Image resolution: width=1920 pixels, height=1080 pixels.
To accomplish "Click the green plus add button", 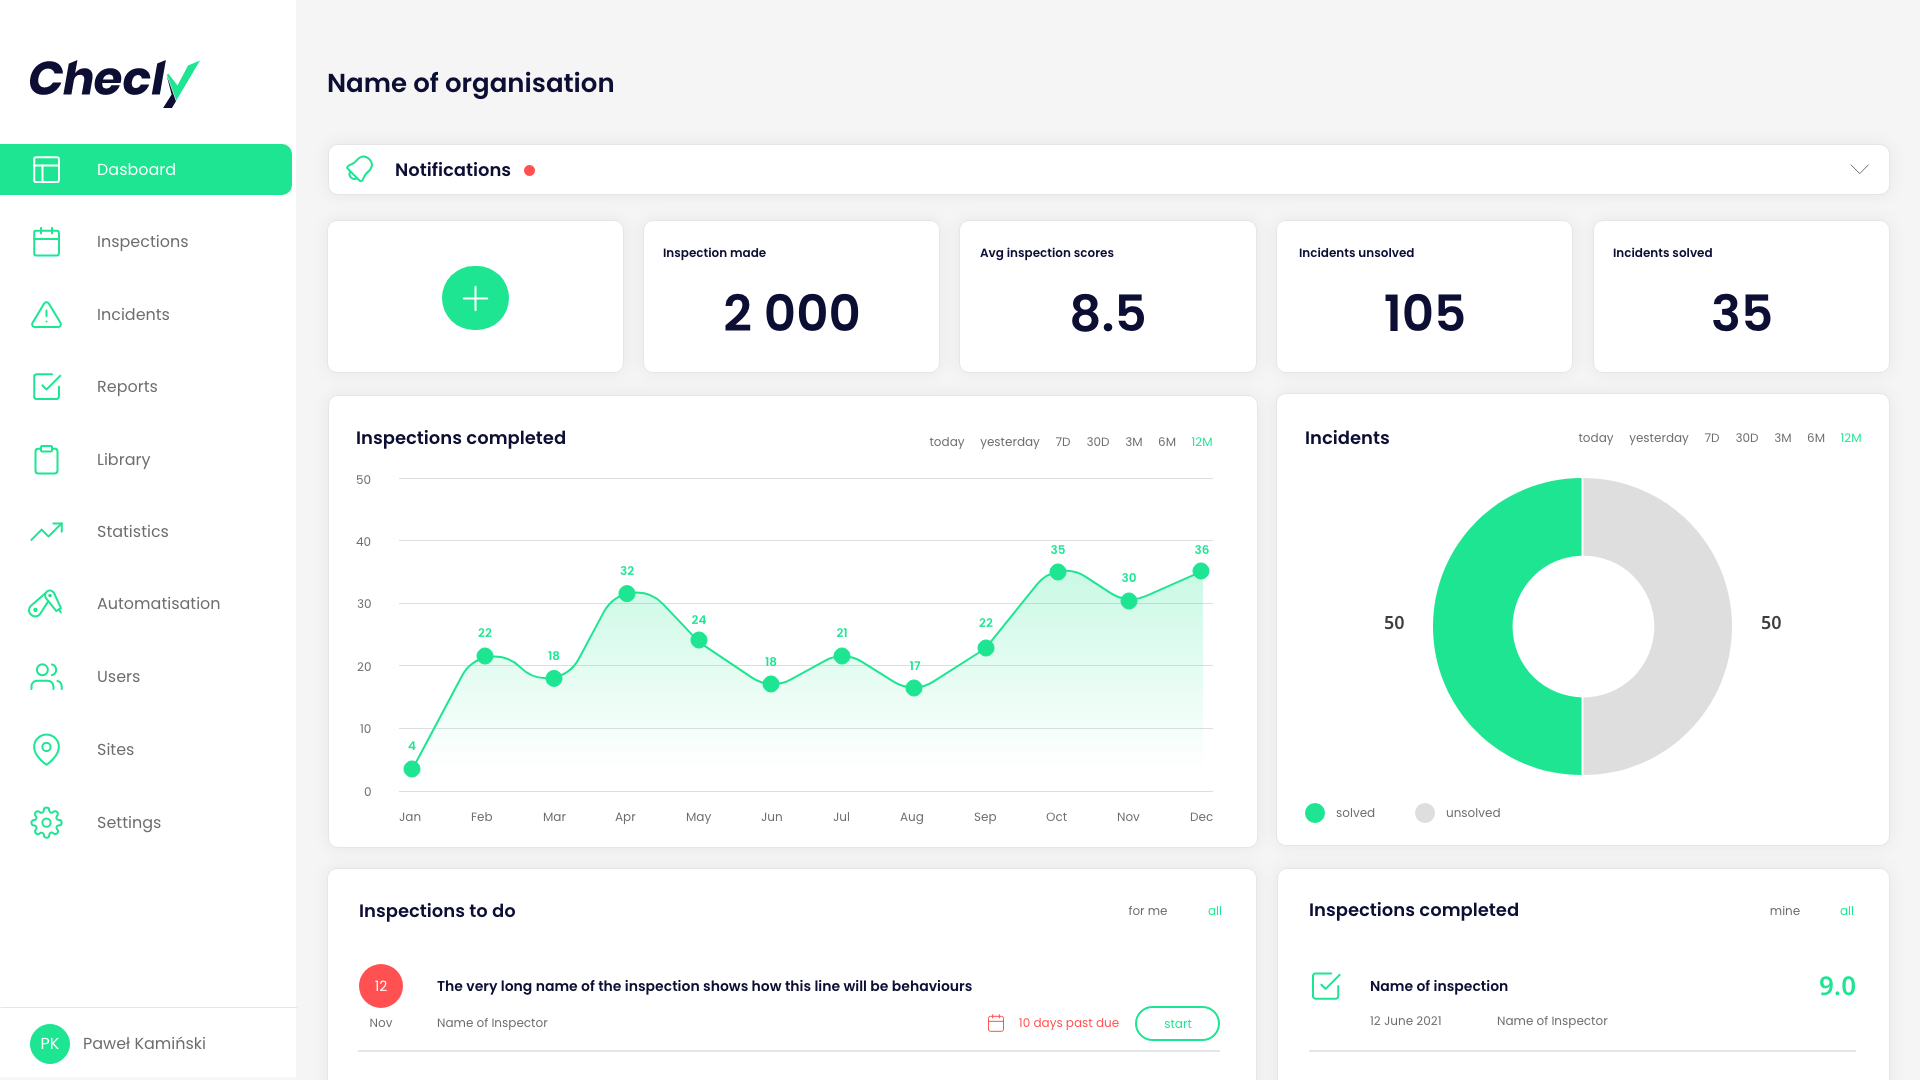I will (x=475, y=298).
